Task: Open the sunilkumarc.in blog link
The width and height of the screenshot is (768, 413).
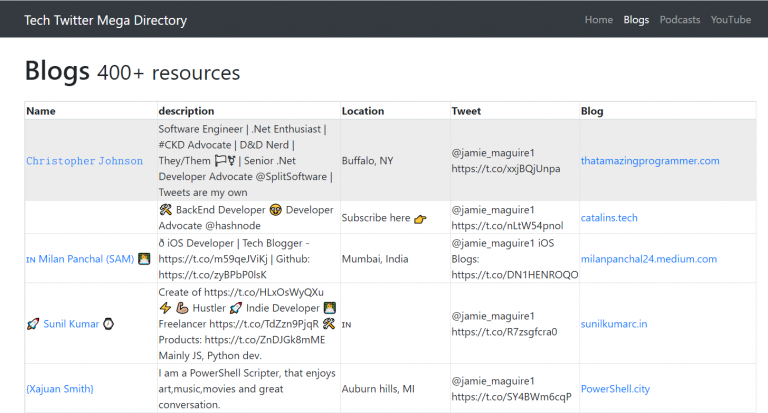Action: point(614,324)
